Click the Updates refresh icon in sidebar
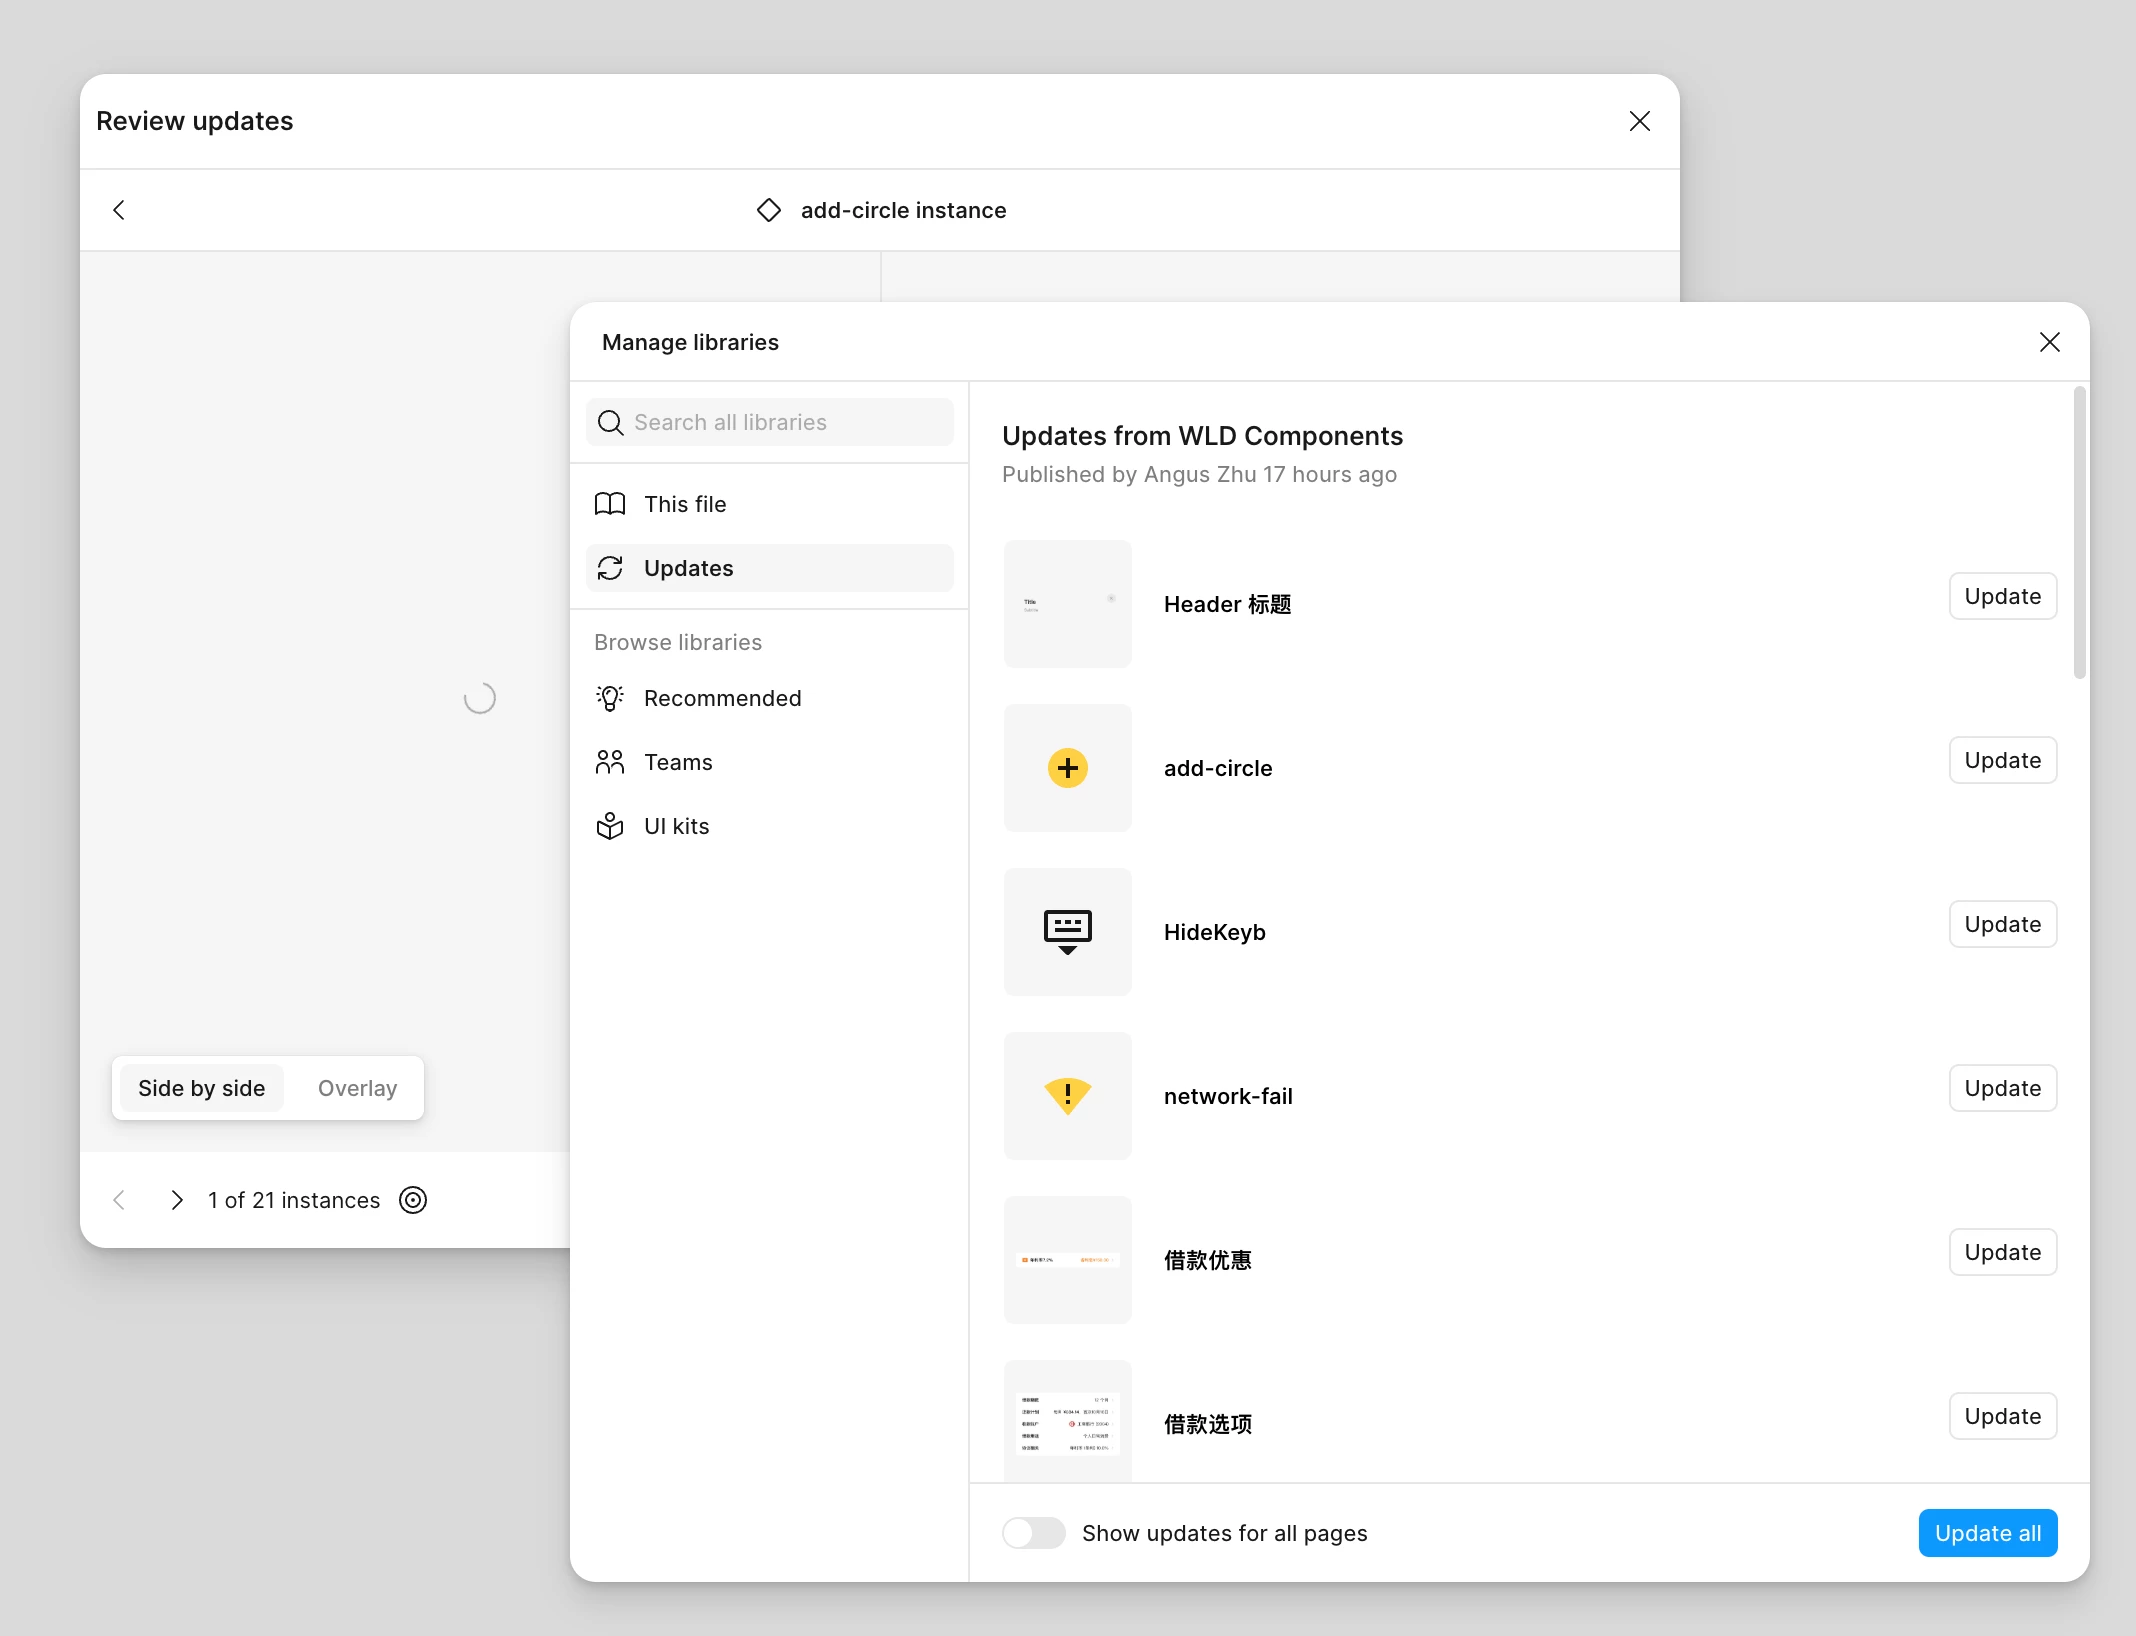This screenshot has height=1636, width=2136. (x=610, y=568)
